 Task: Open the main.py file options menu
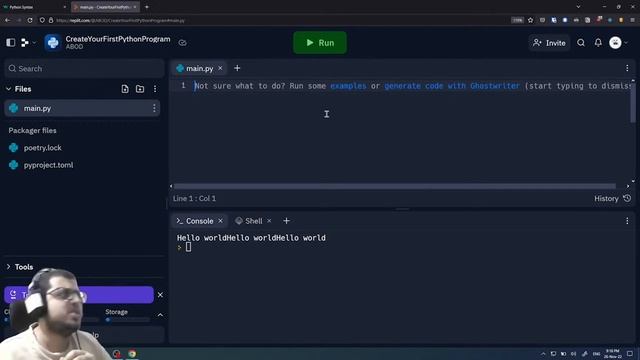154,108
